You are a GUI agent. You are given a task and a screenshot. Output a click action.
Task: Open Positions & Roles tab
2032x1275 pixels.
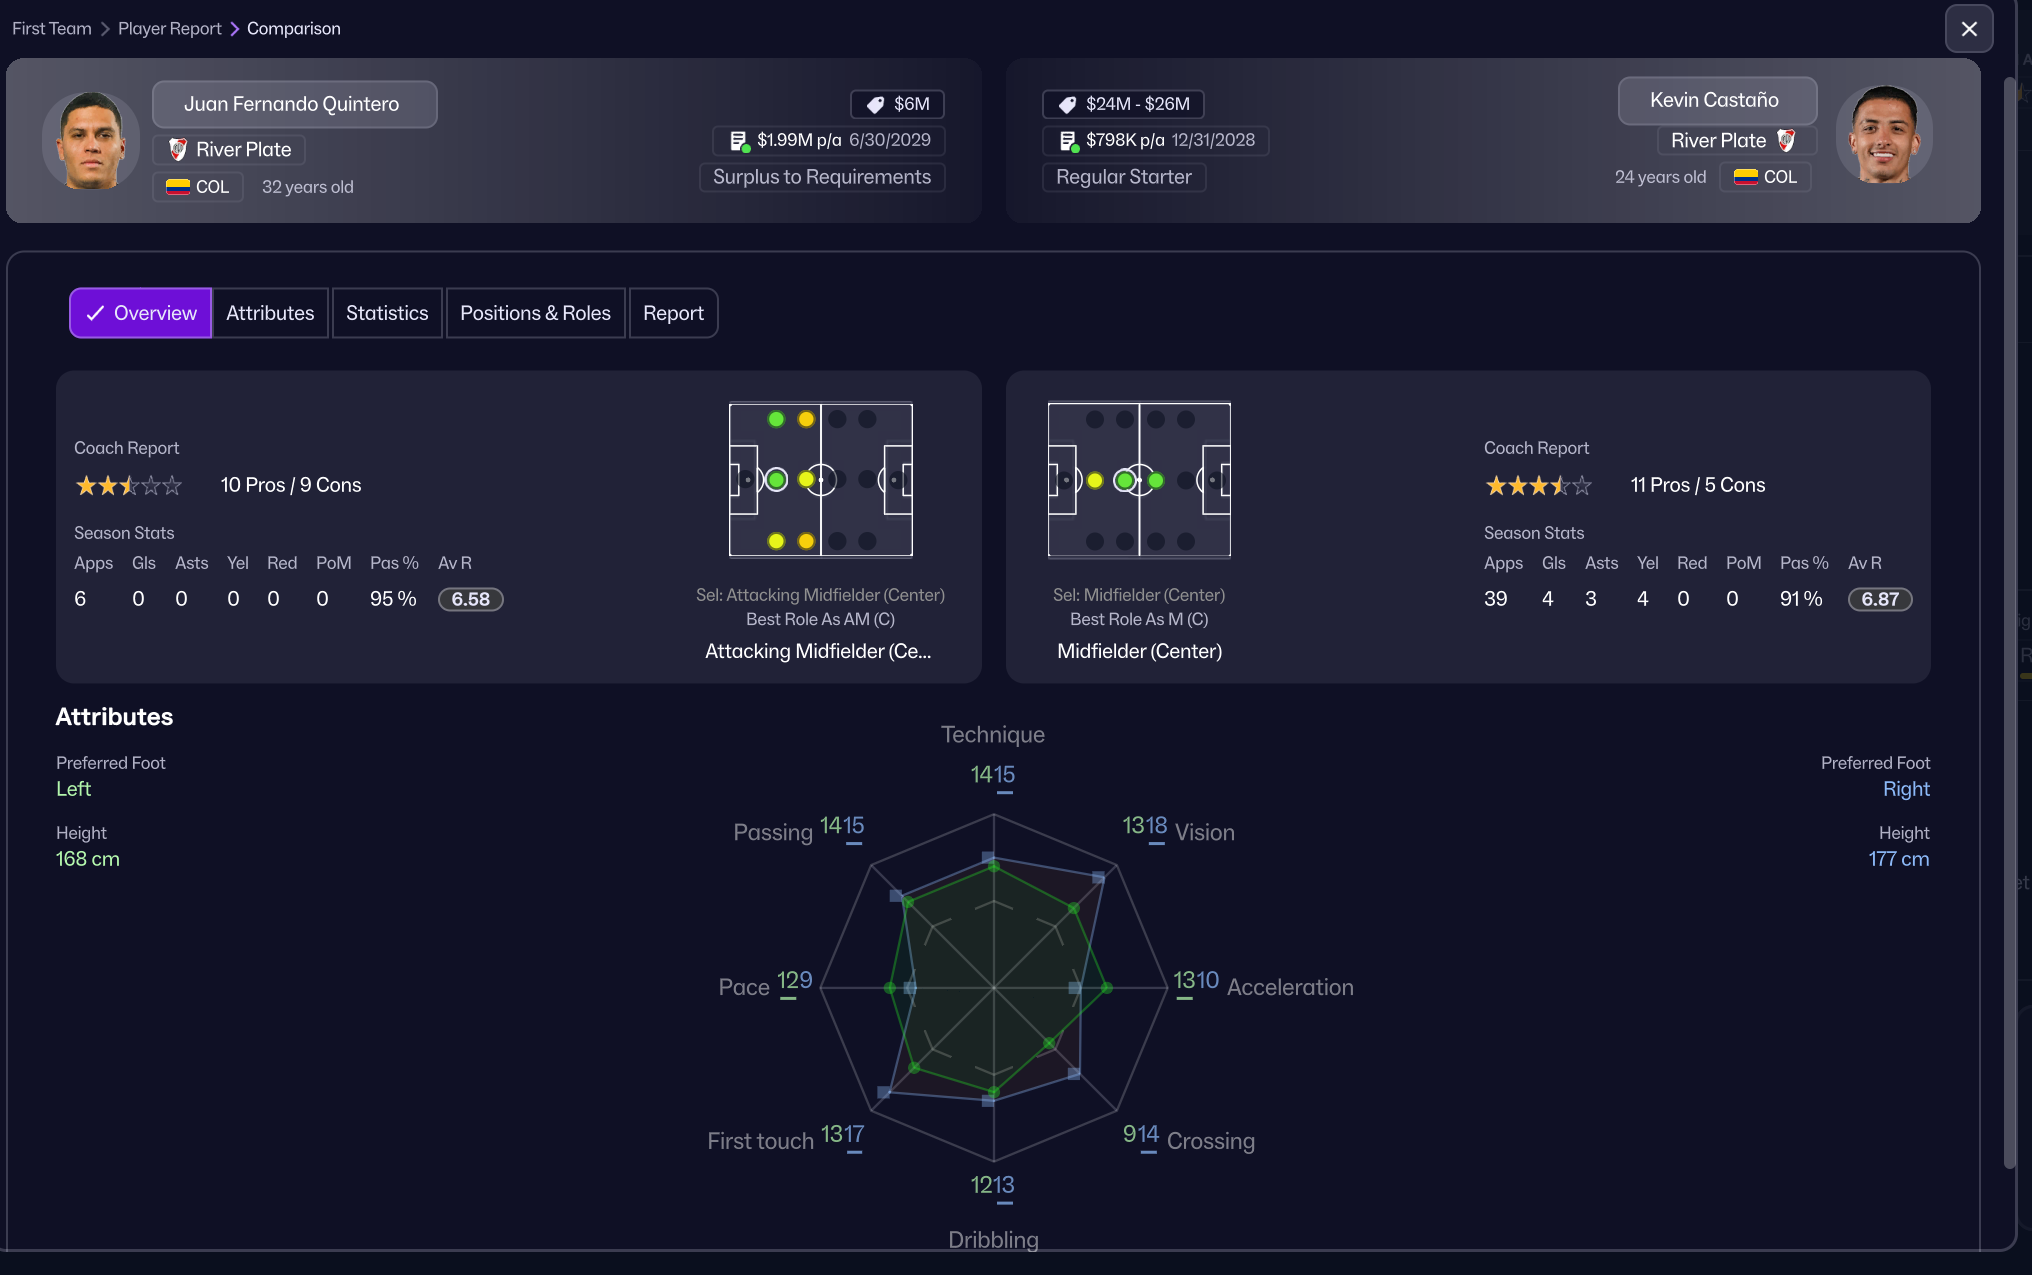[535, 313]
